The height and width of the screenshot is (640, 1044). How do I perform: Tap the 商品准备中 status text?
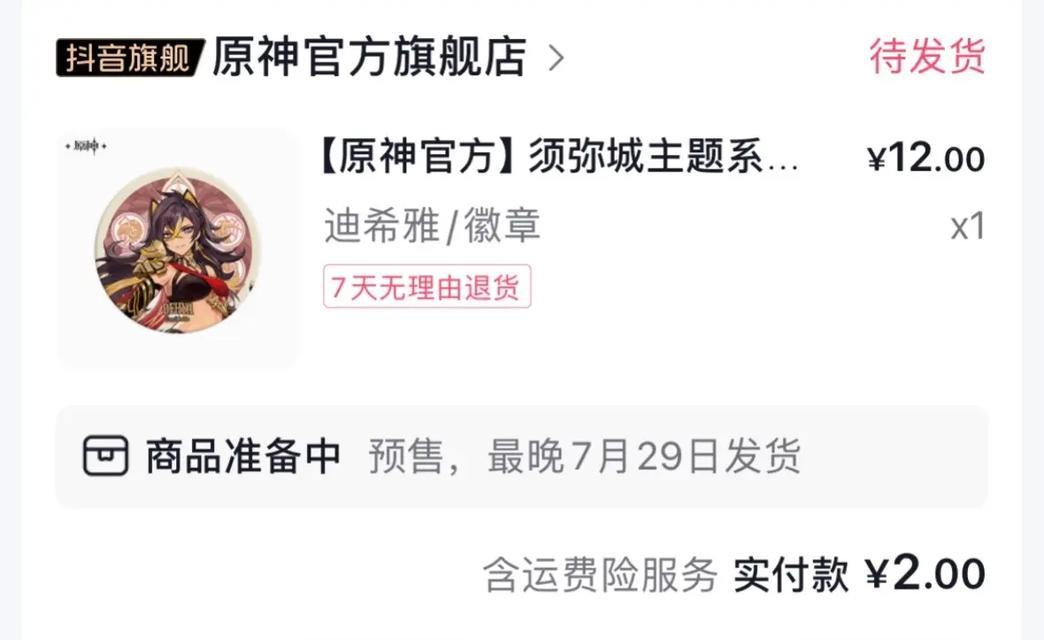click(x=244, y=456)
